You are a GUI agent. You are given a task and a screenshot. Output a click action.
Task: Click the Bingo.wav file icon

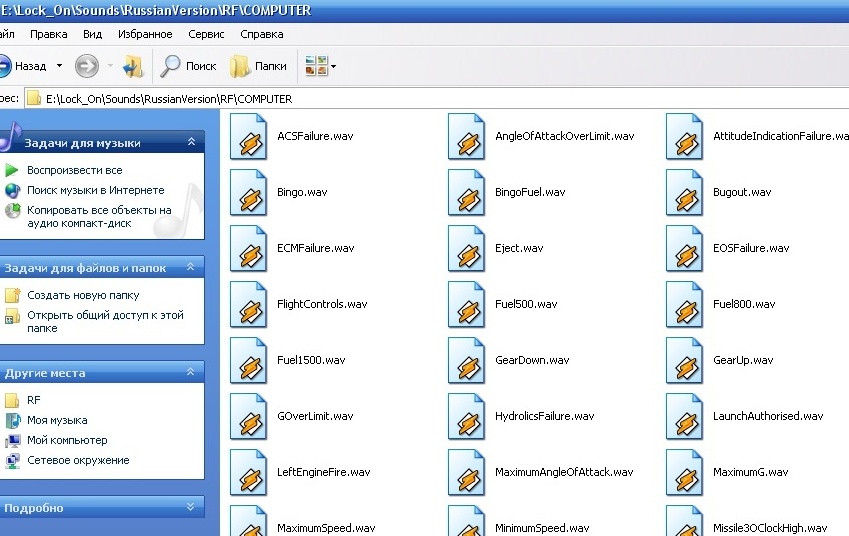[249, 192]
